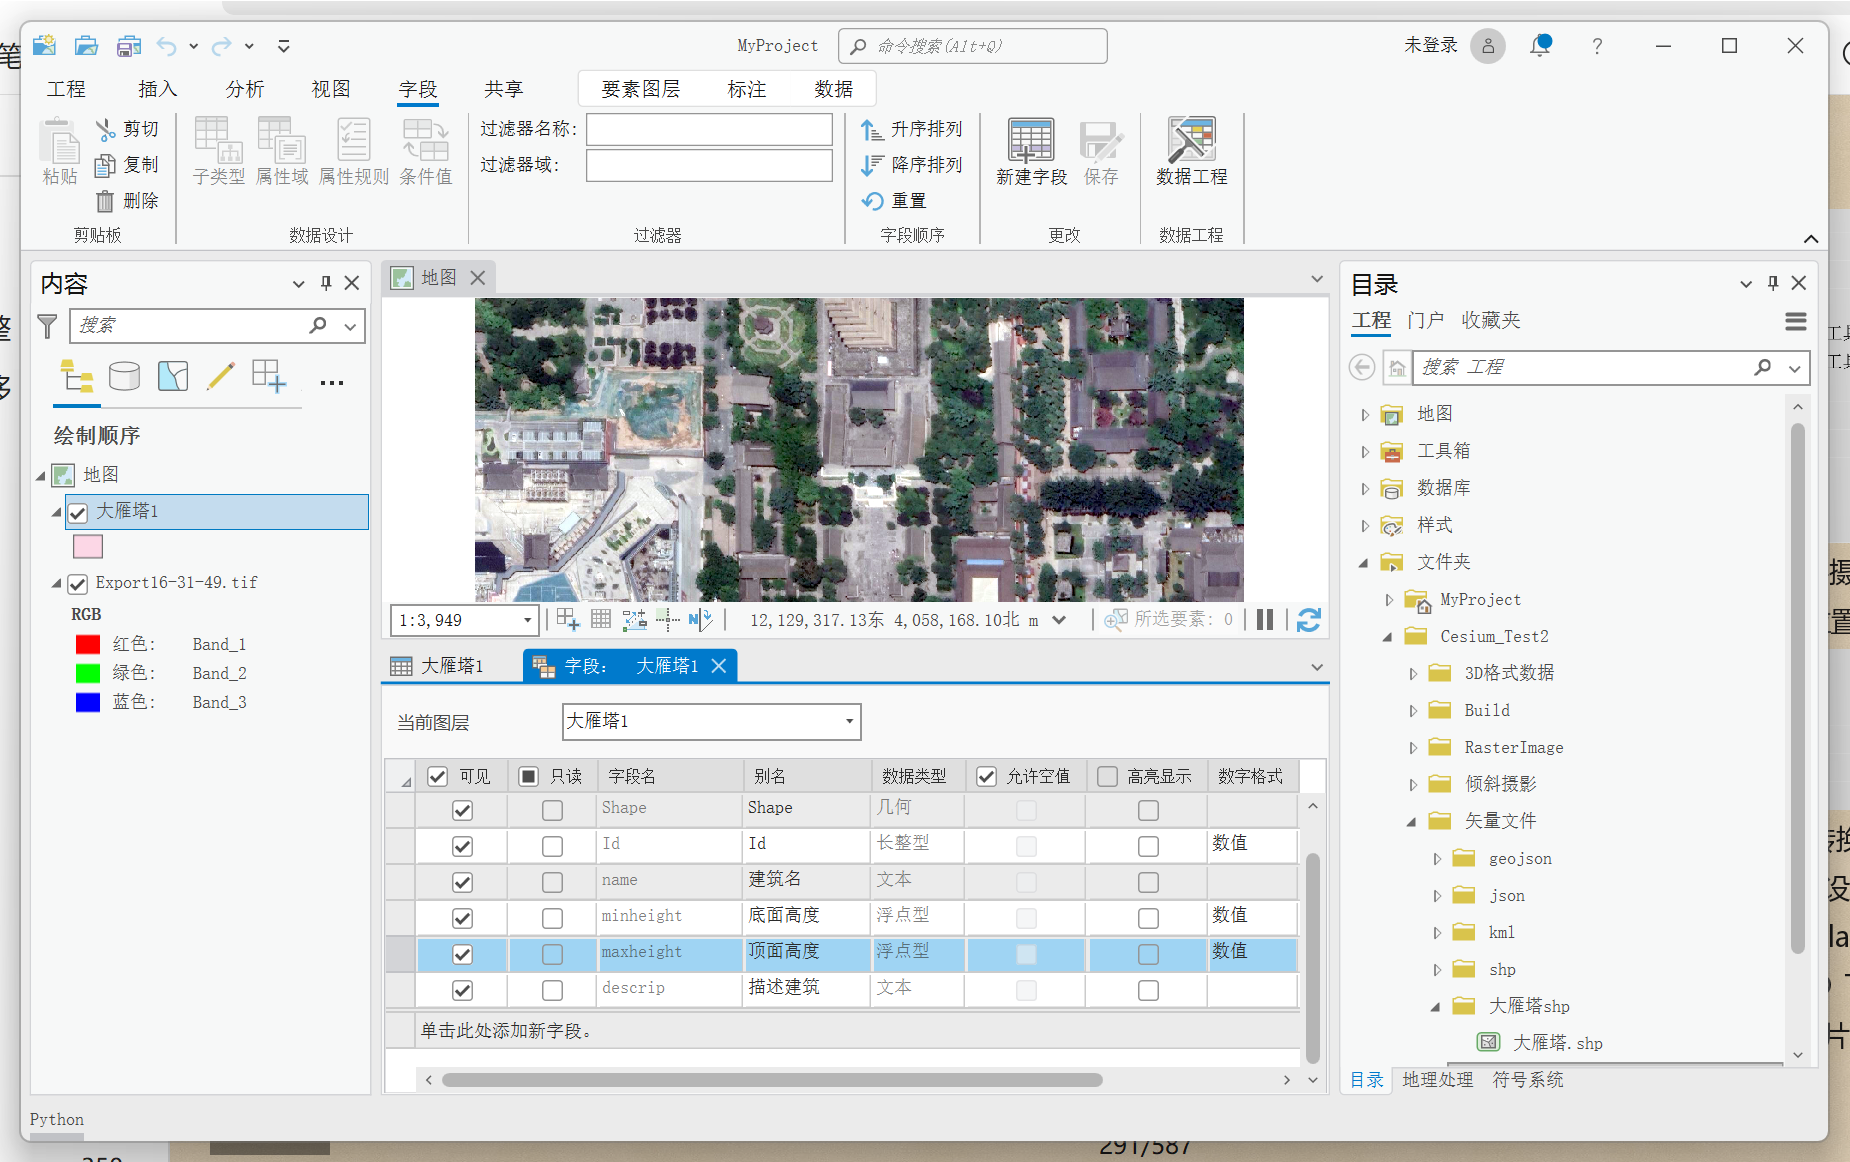
Task: Select List By Drawing Order icon in Contents
Action: [77, 377]
